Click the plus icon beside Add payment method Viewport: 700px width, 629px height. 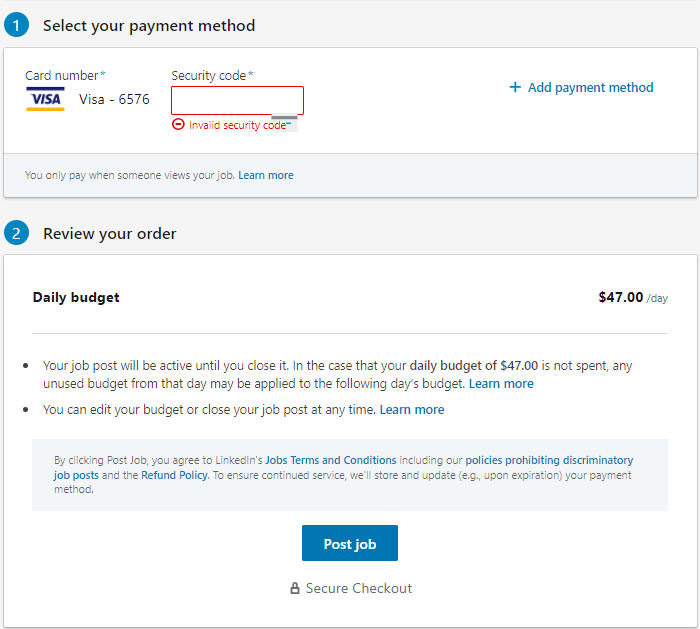tap(515, 87)
